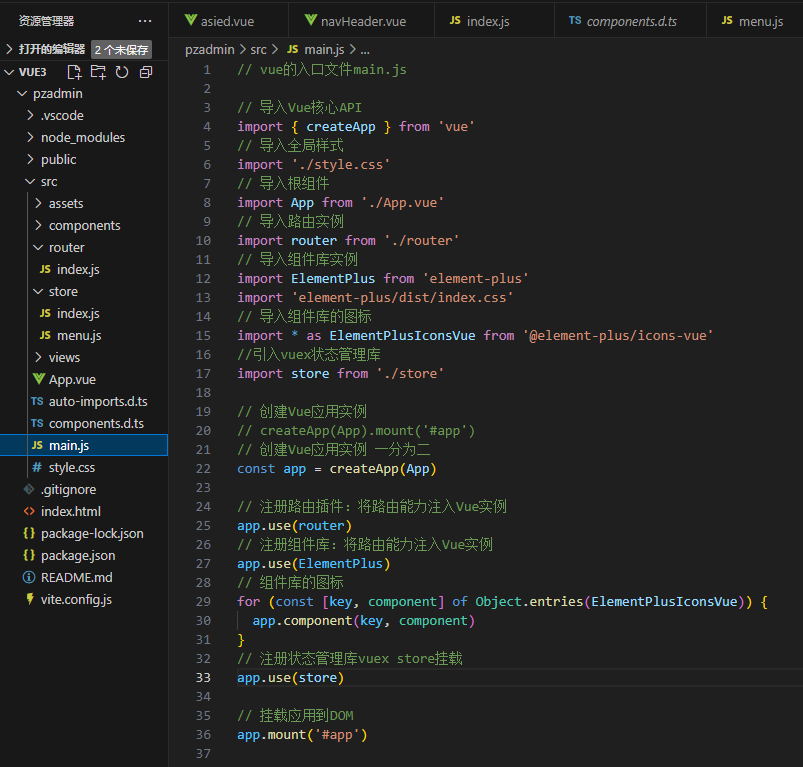Refresh the explorer with the refresh icon

coord(122,72)
